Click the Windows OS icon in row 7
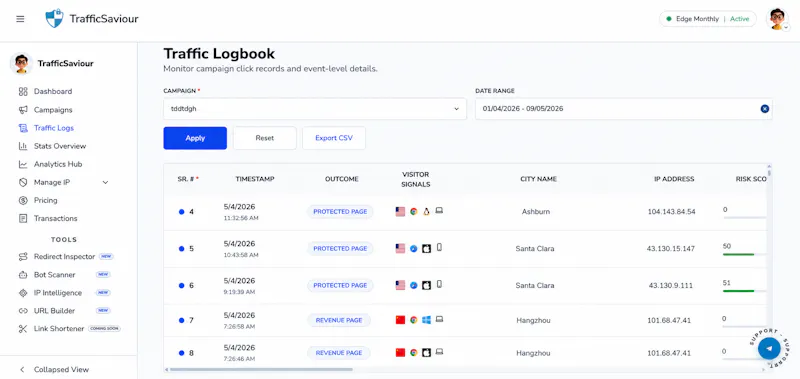The height and width of the screenshot is (379, 800). point(427,320)
